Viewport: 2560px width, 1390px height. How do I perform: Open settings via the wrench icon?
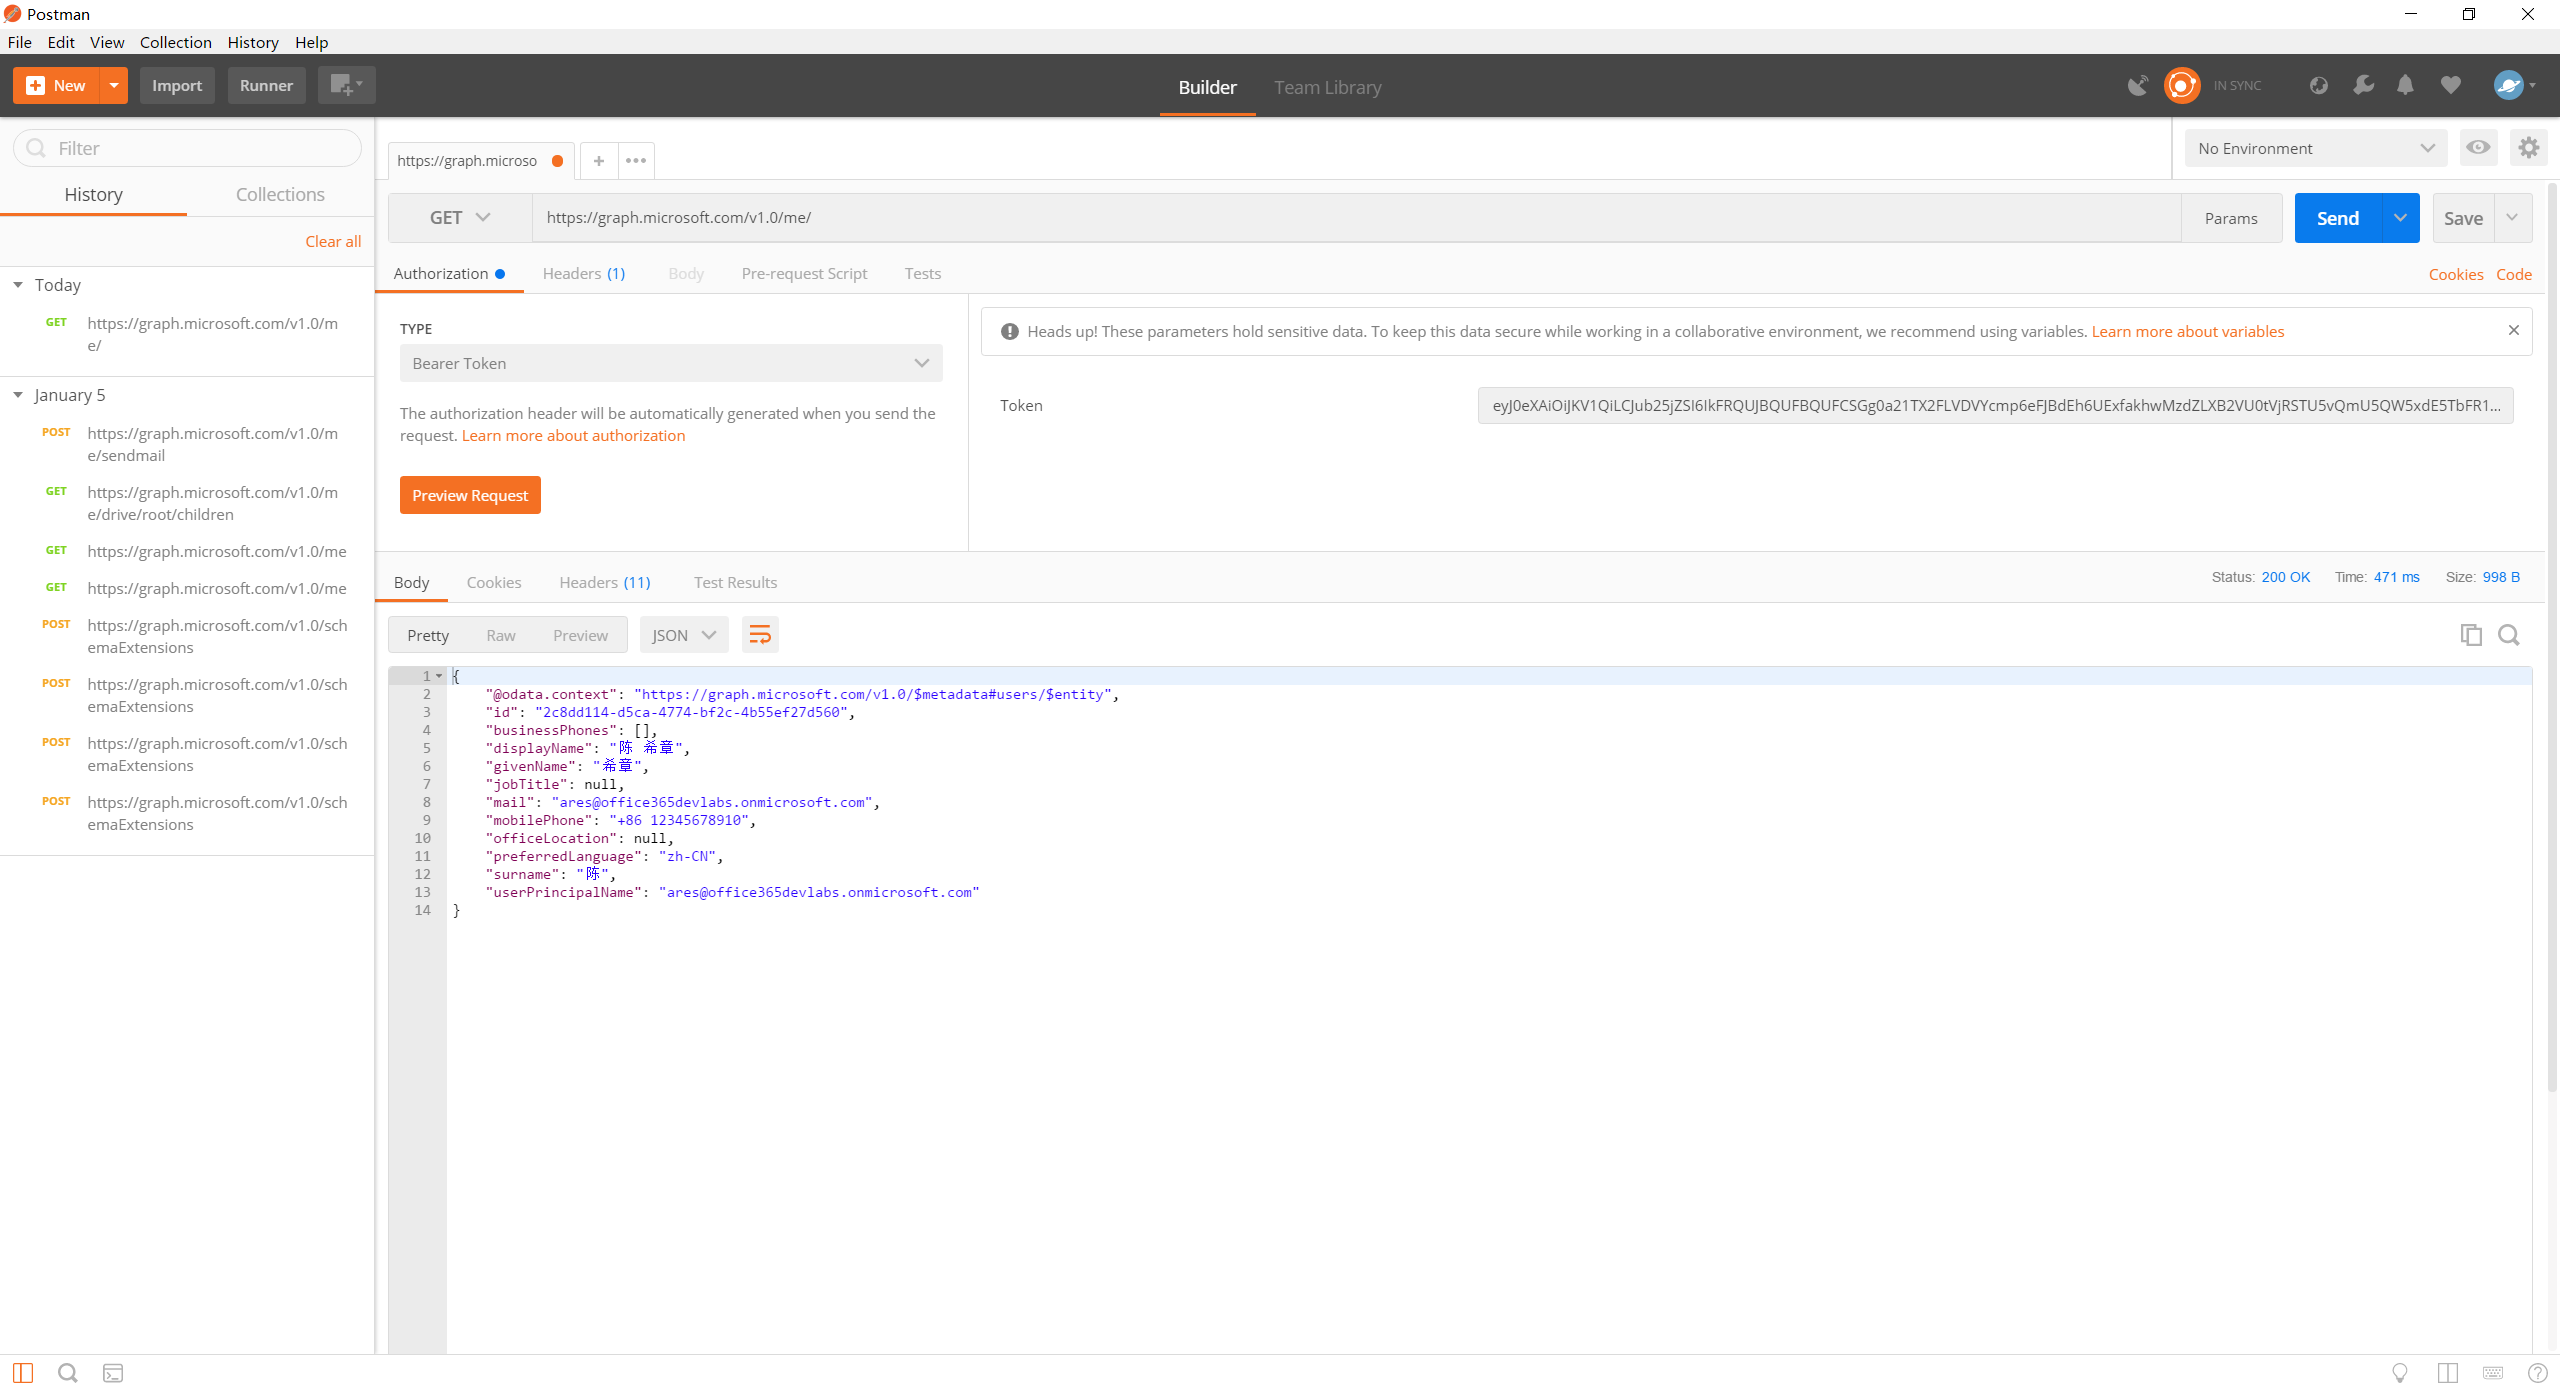[x=2363, y=86]
